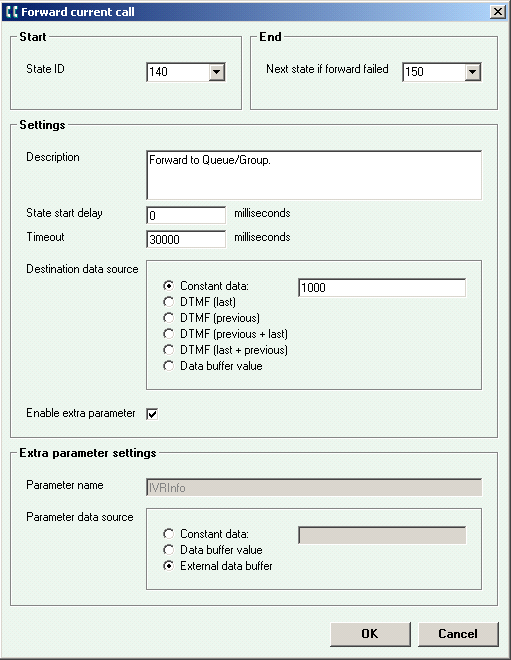Click the Timeout milliseconds field

[186, 239]
